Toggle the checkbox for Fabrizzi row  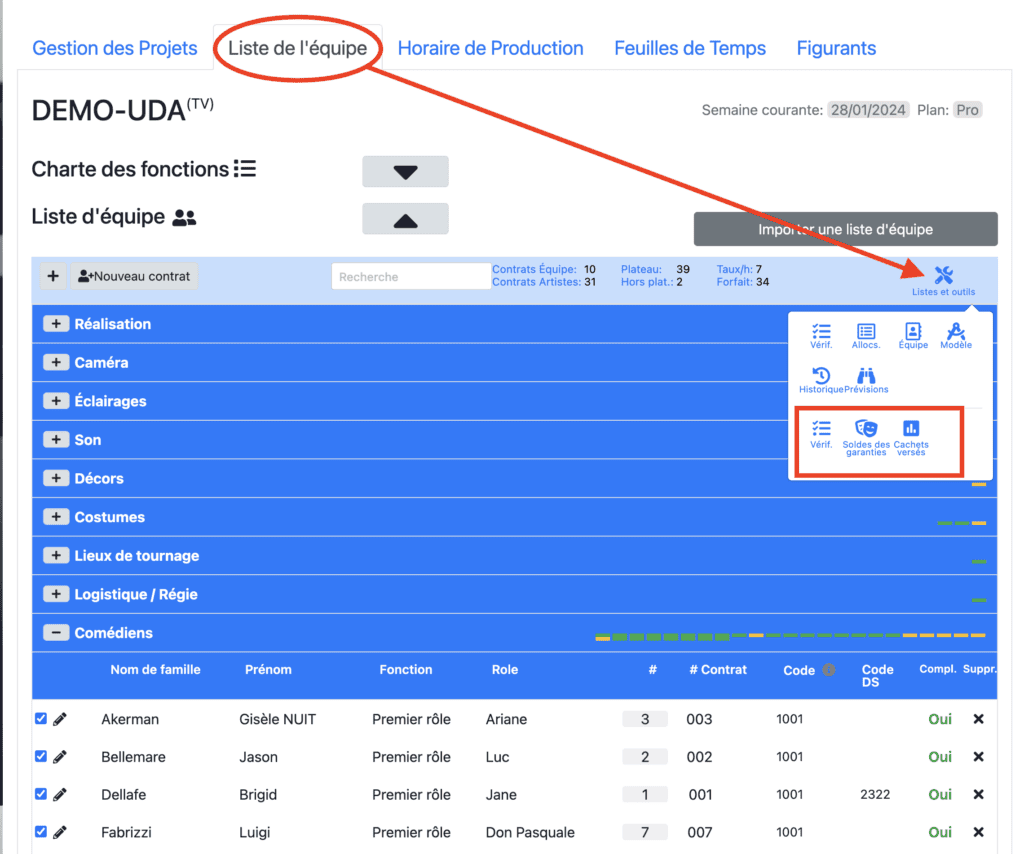coord(41,831)
